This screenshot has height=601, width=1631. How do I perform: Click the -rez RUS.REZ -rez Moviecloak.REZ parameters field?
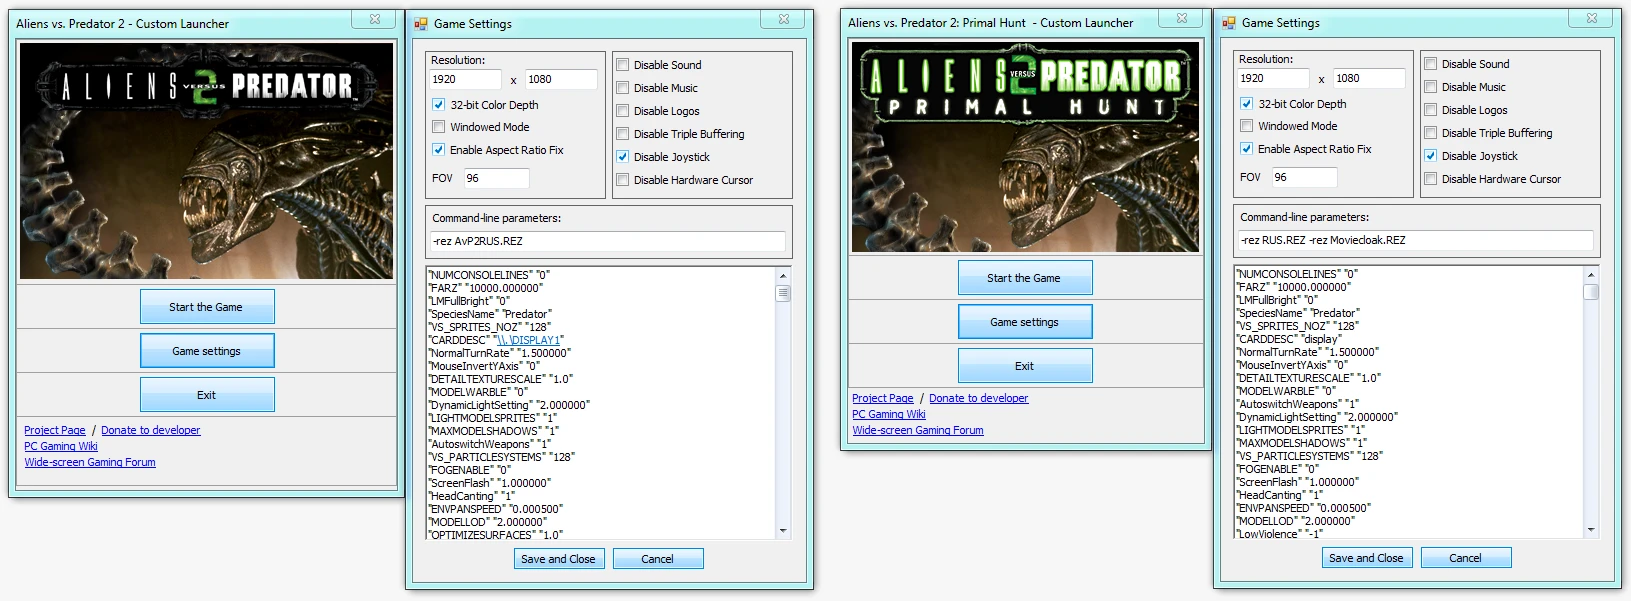click(x=1416, y=240)
